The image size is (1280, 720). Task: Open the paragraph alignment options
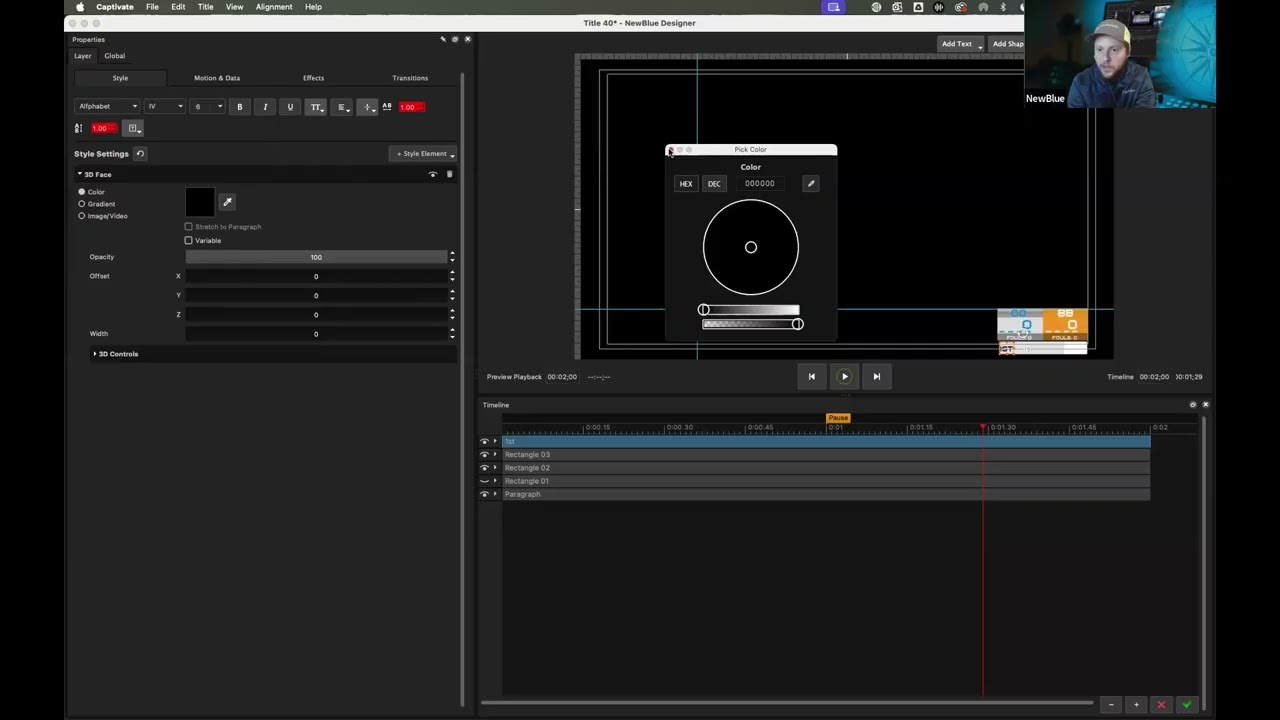point(342,107)
